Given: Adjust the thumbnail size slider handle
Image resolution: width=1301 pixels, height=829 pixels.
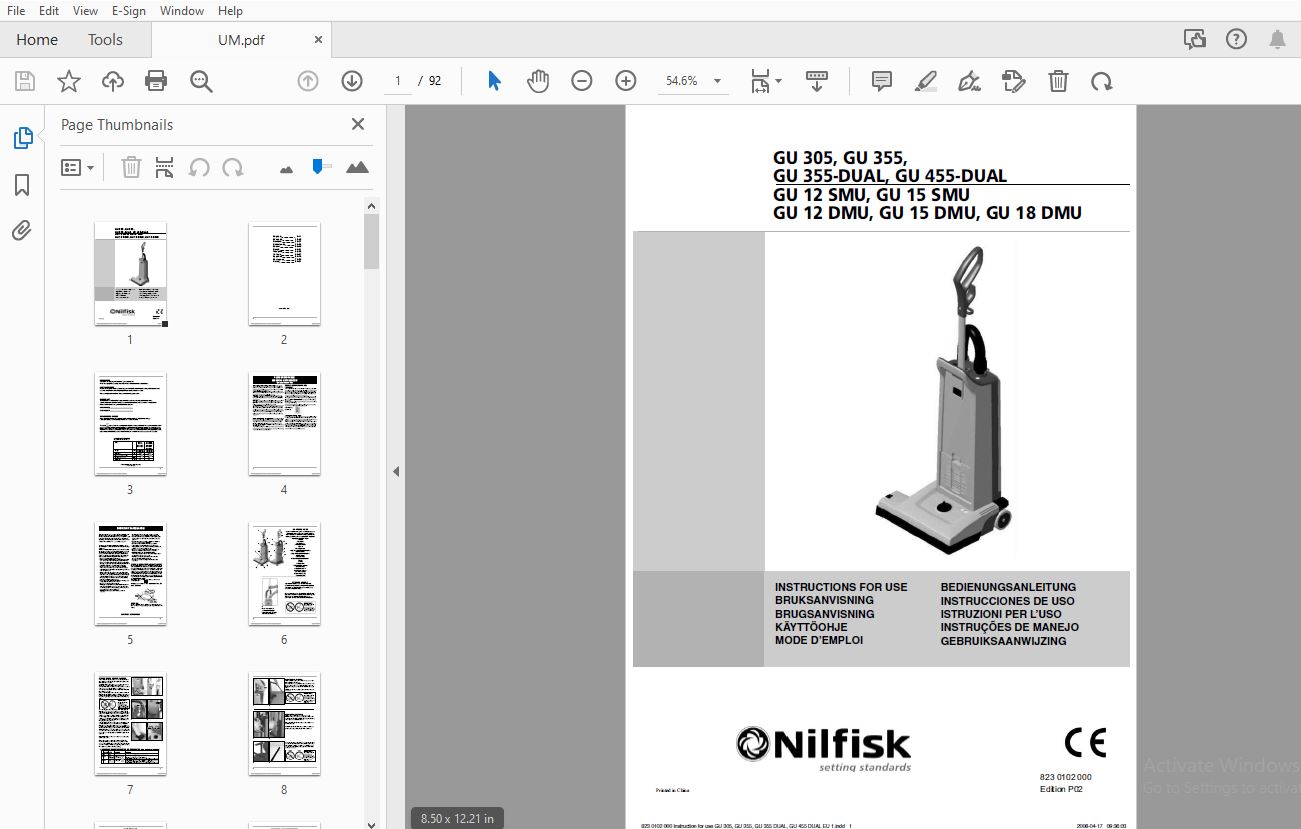Looking at the screenshot, I should coord(318,166).
